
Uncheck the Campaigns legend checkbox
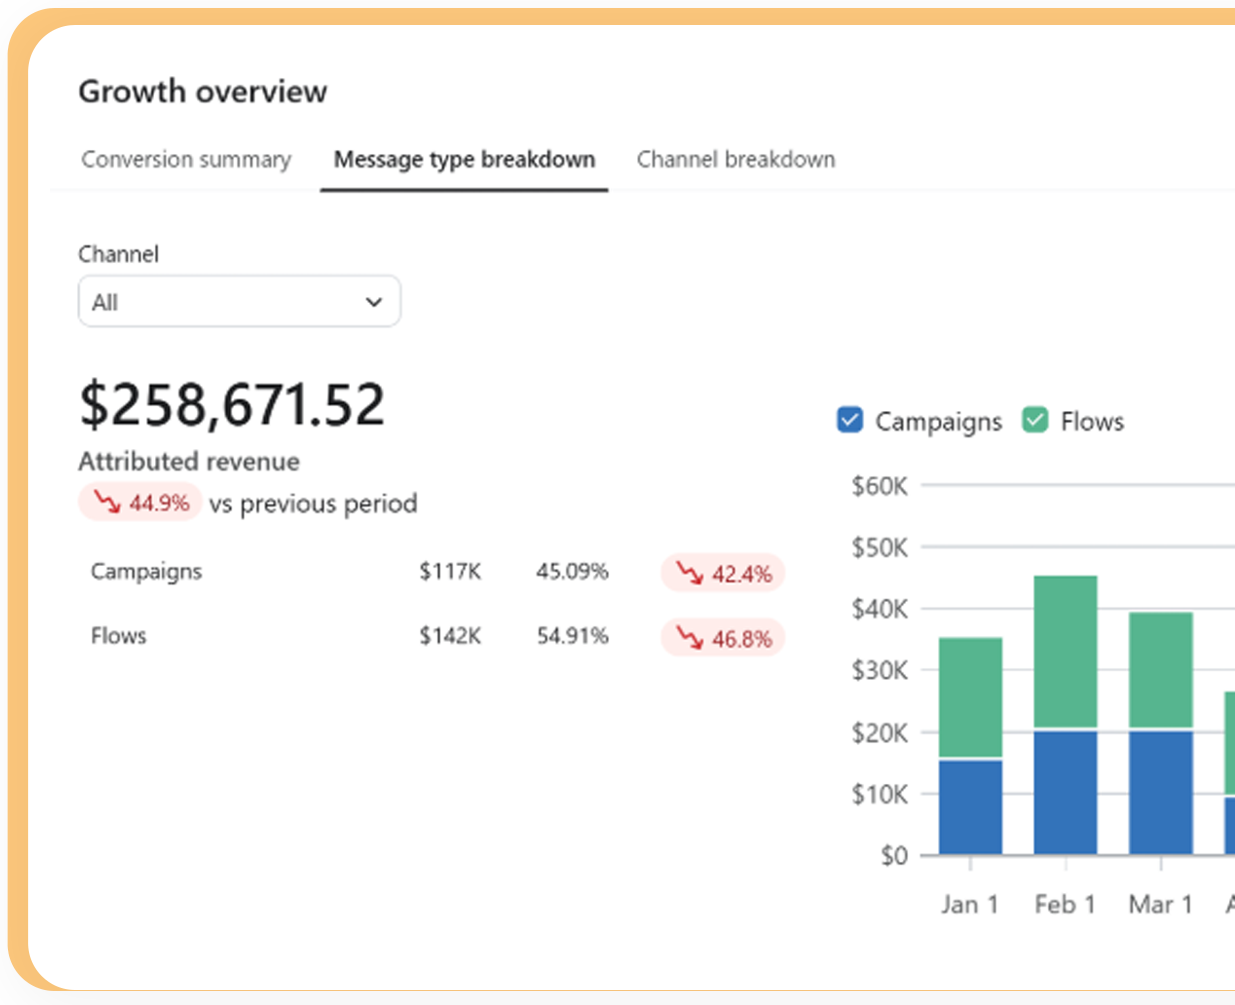point(849,420)
